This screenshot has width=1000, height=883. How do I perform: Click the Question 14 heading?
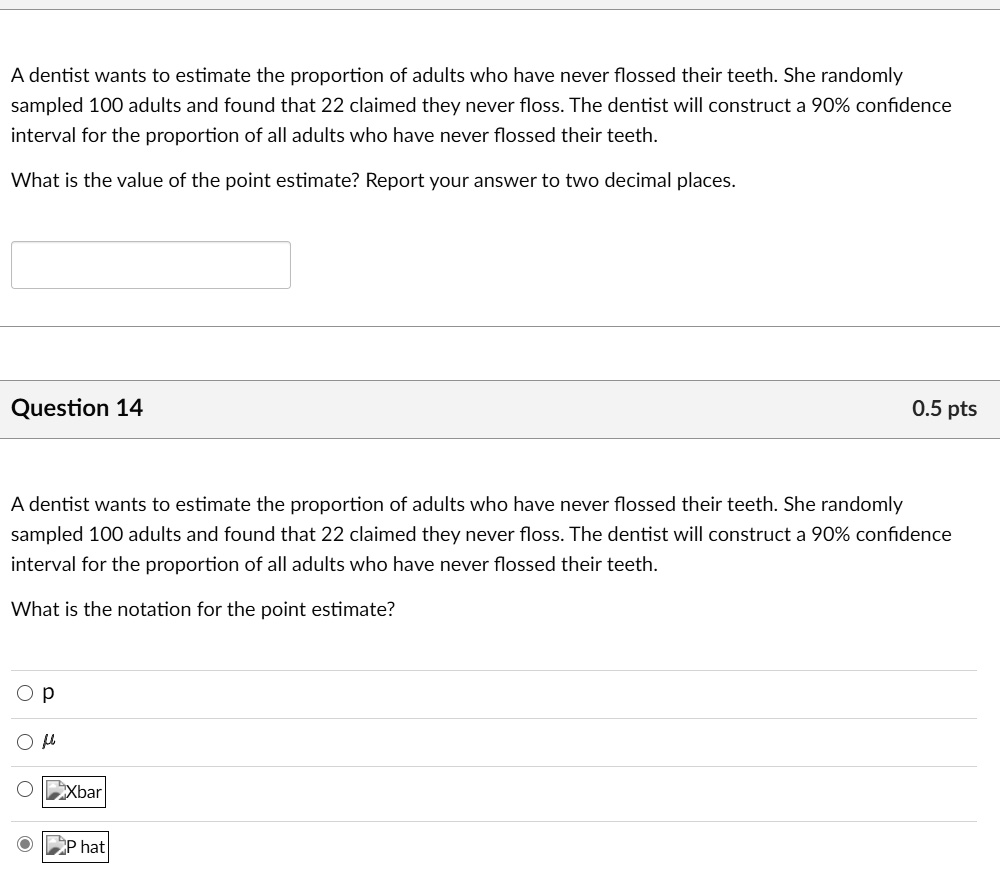[77, 408]
